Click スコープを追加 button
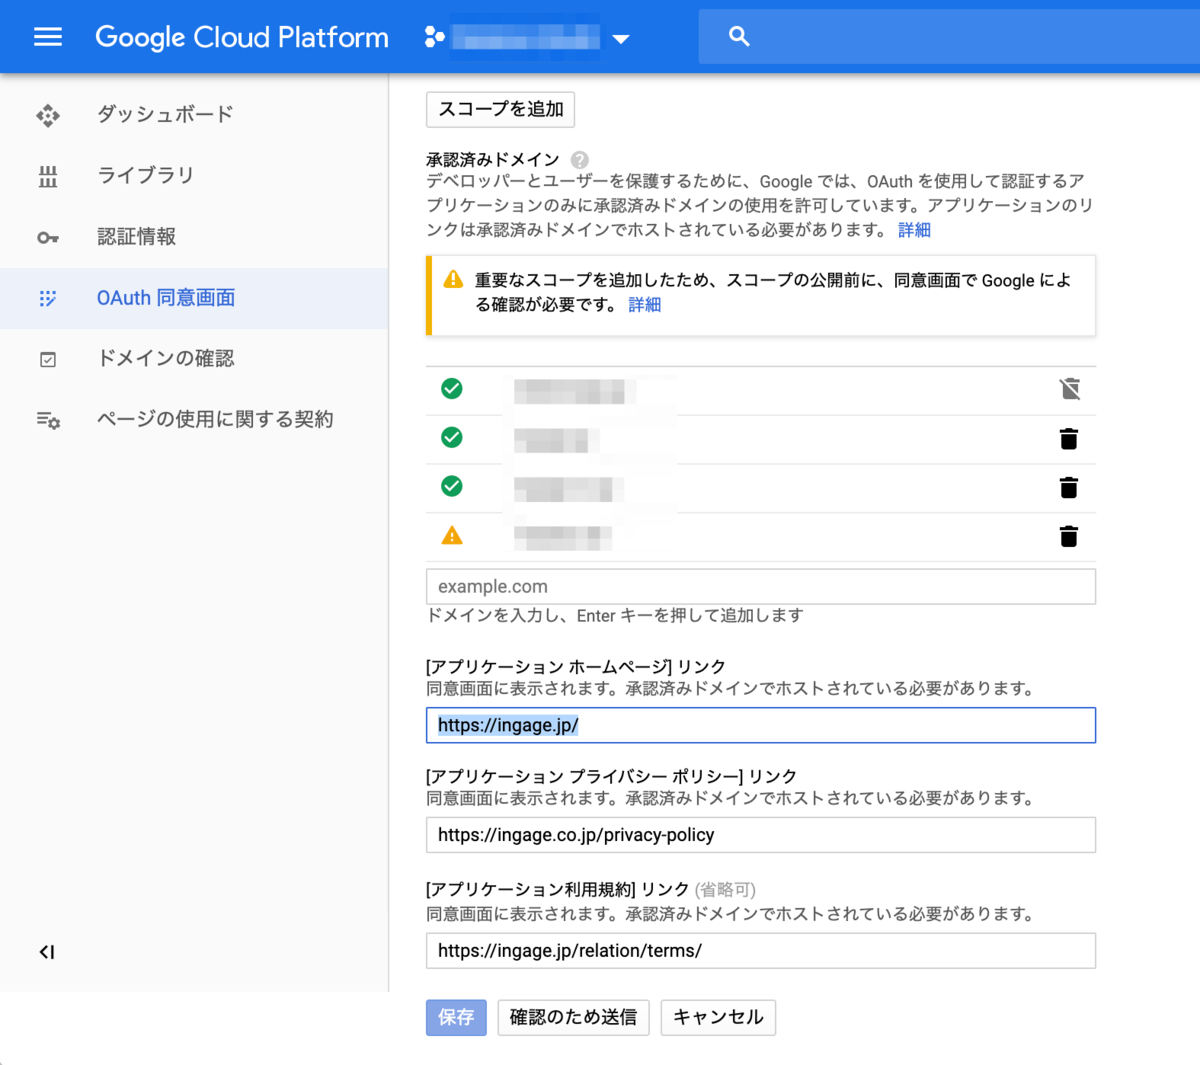This screenshot has width=1200, height=1065. click(x=501, y=109)
